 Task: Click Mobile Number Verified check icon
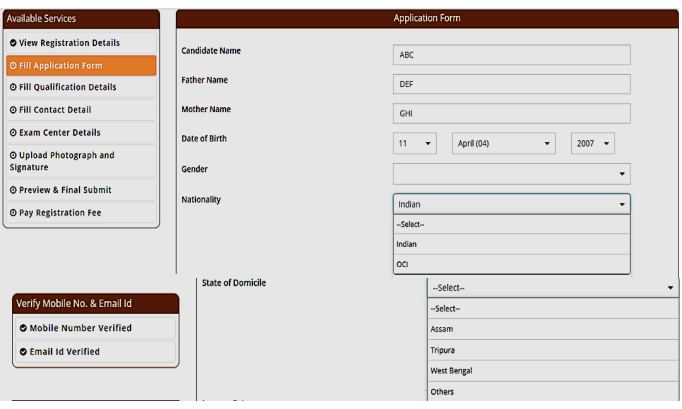[23, 328]
